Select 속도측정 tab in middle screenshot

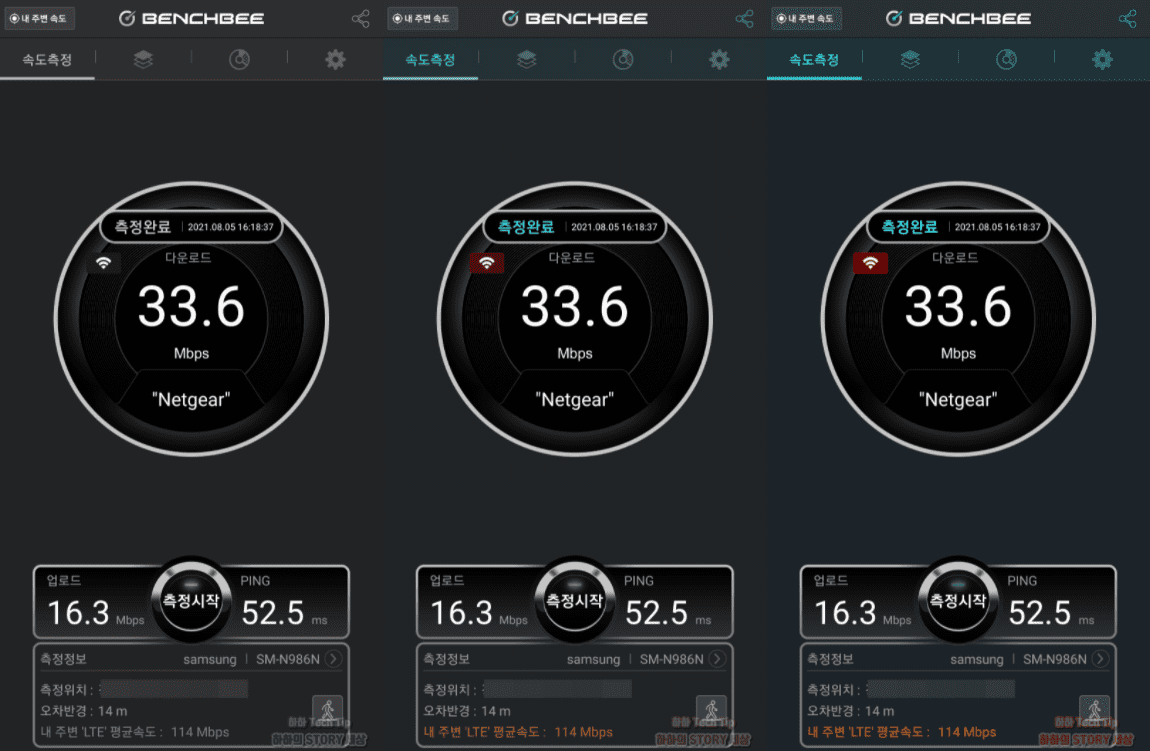tap(431, 59)
